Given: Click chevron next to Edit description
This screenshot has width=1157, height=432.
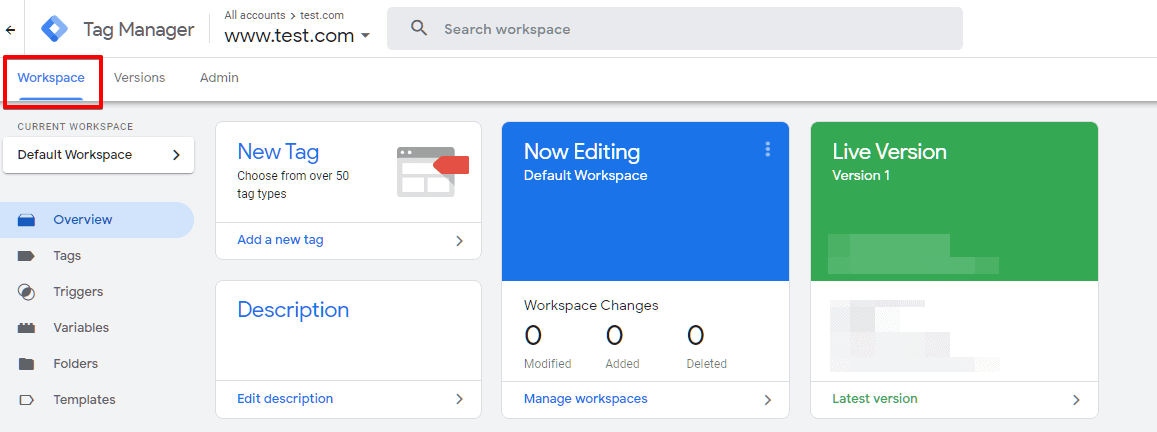Looking at the screenshot, I should (460, 400).
